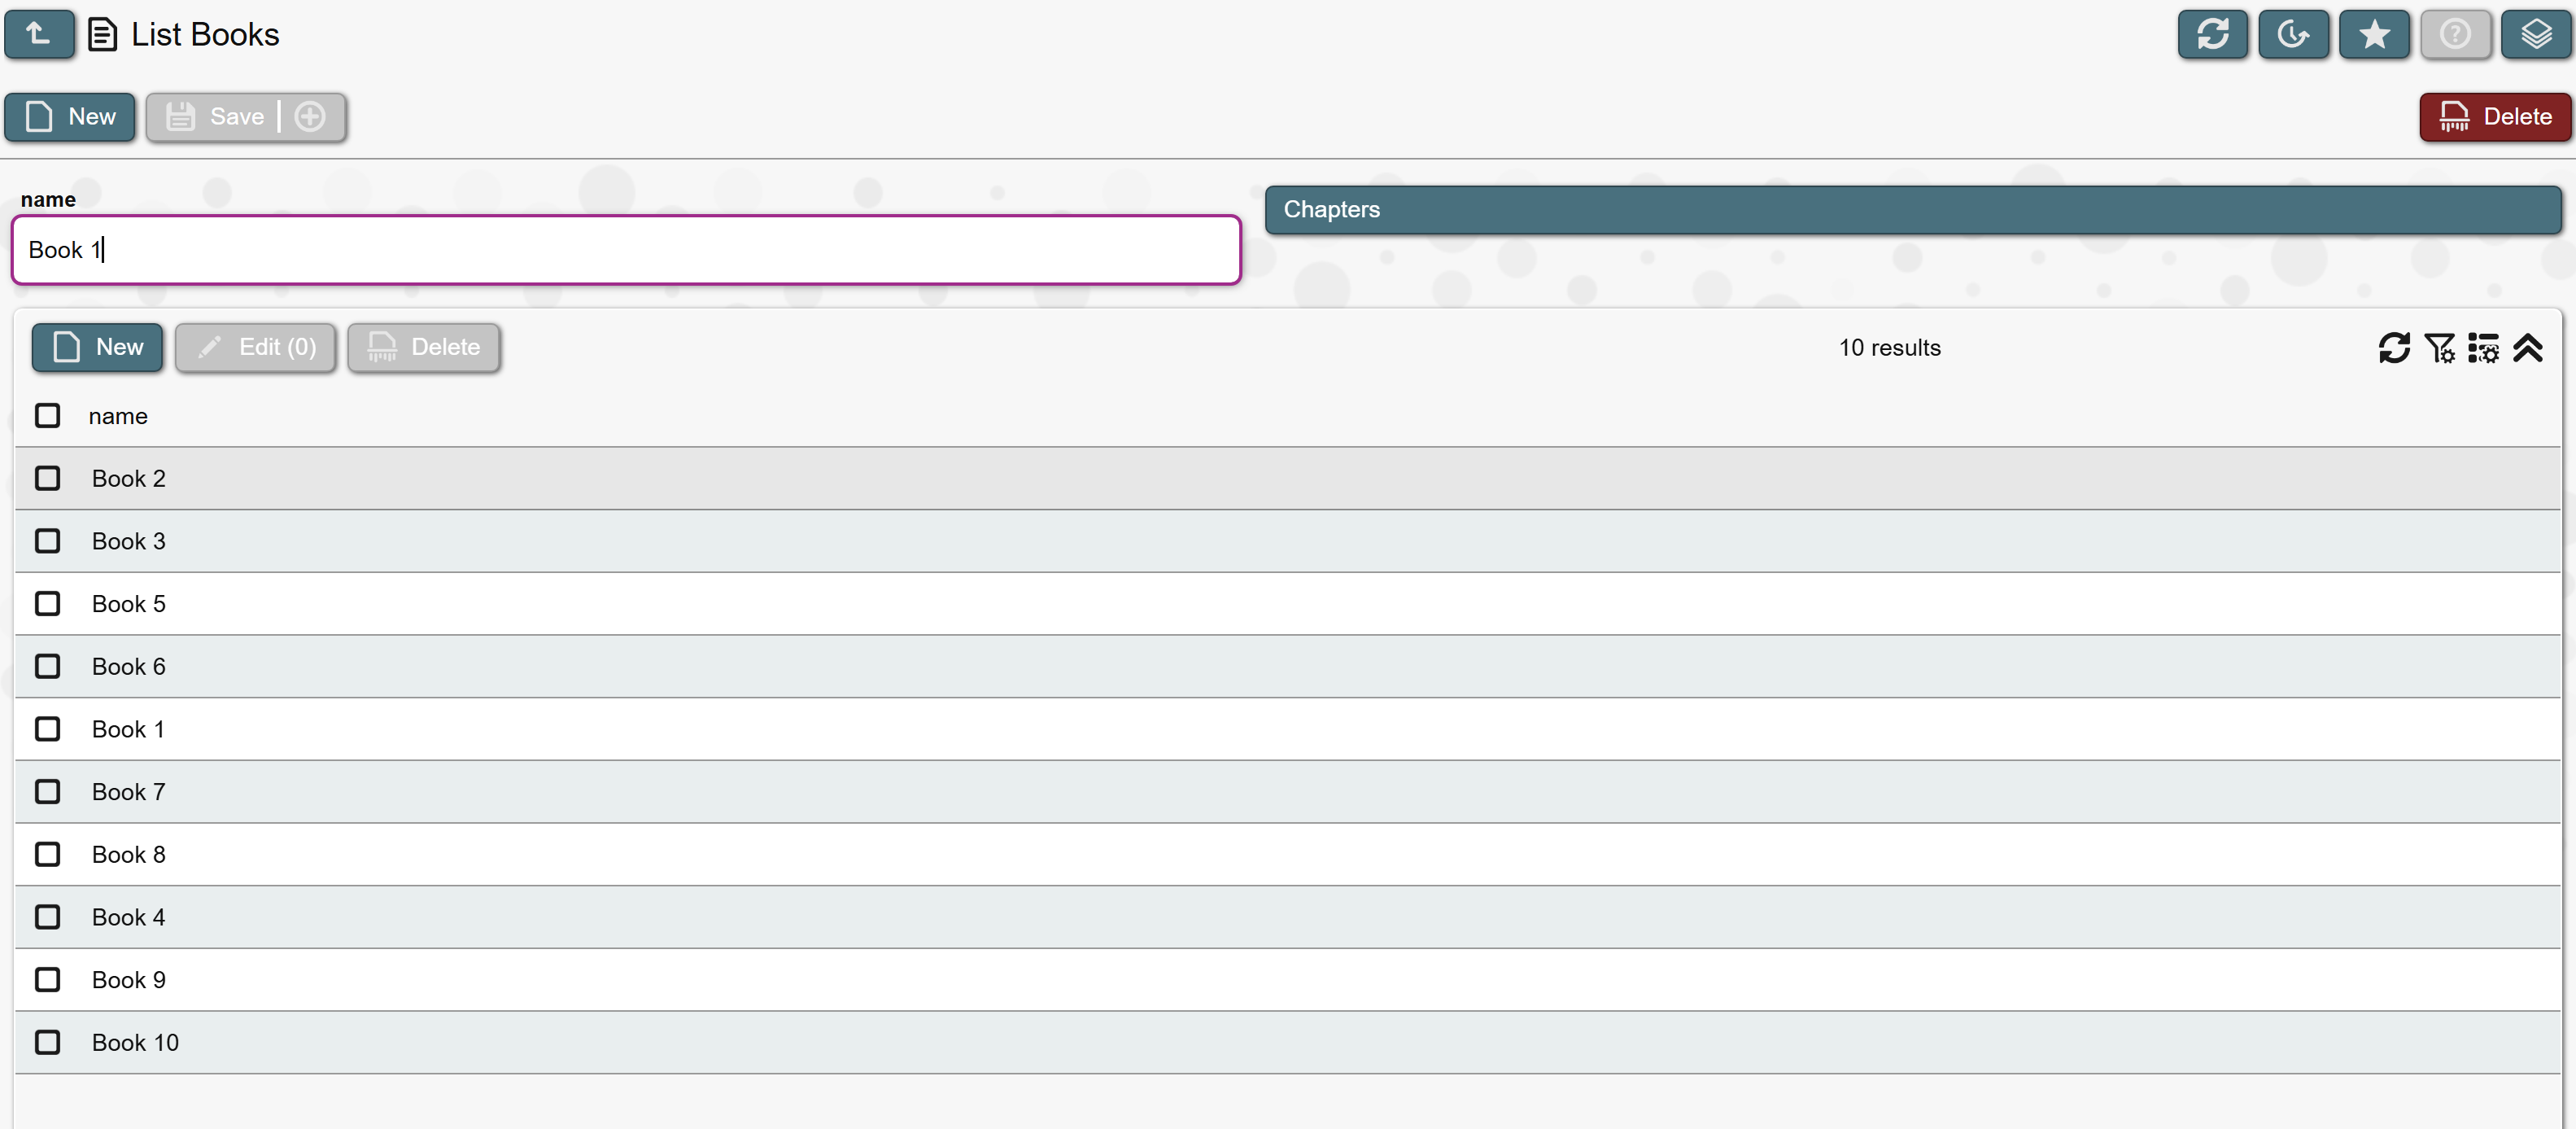Open list column settings icon
2576x1129 pixels.
2483,348
